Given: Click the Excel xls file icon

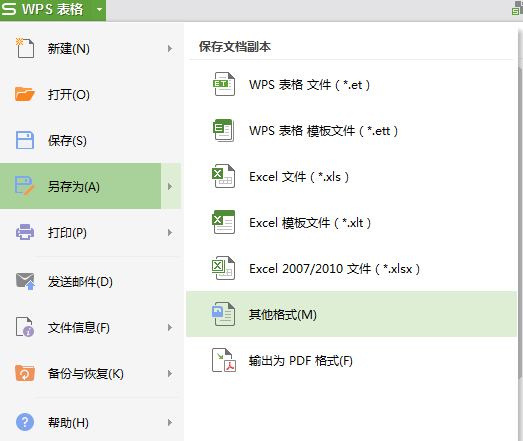Looking at the screenshot, I should tap(224, 176).
